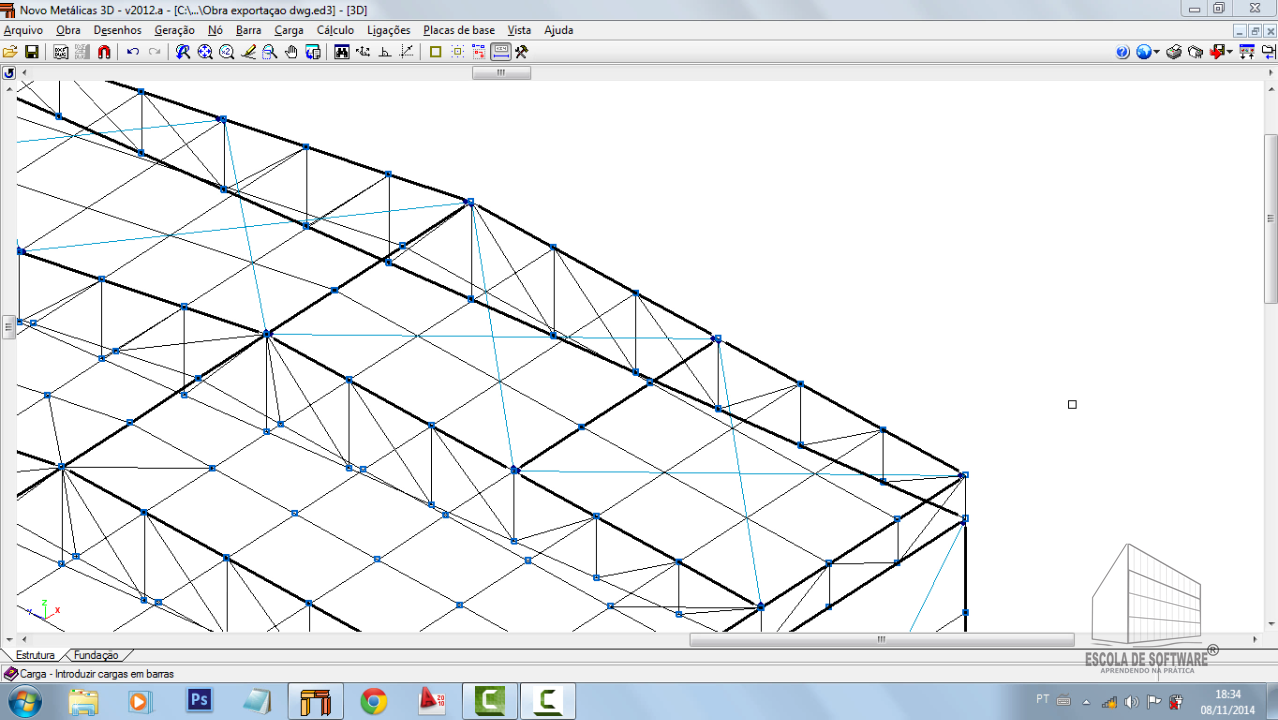Viewport: 1278px width, 720px height.
Task: Undo the last action
Action: (x=133, y=52)
